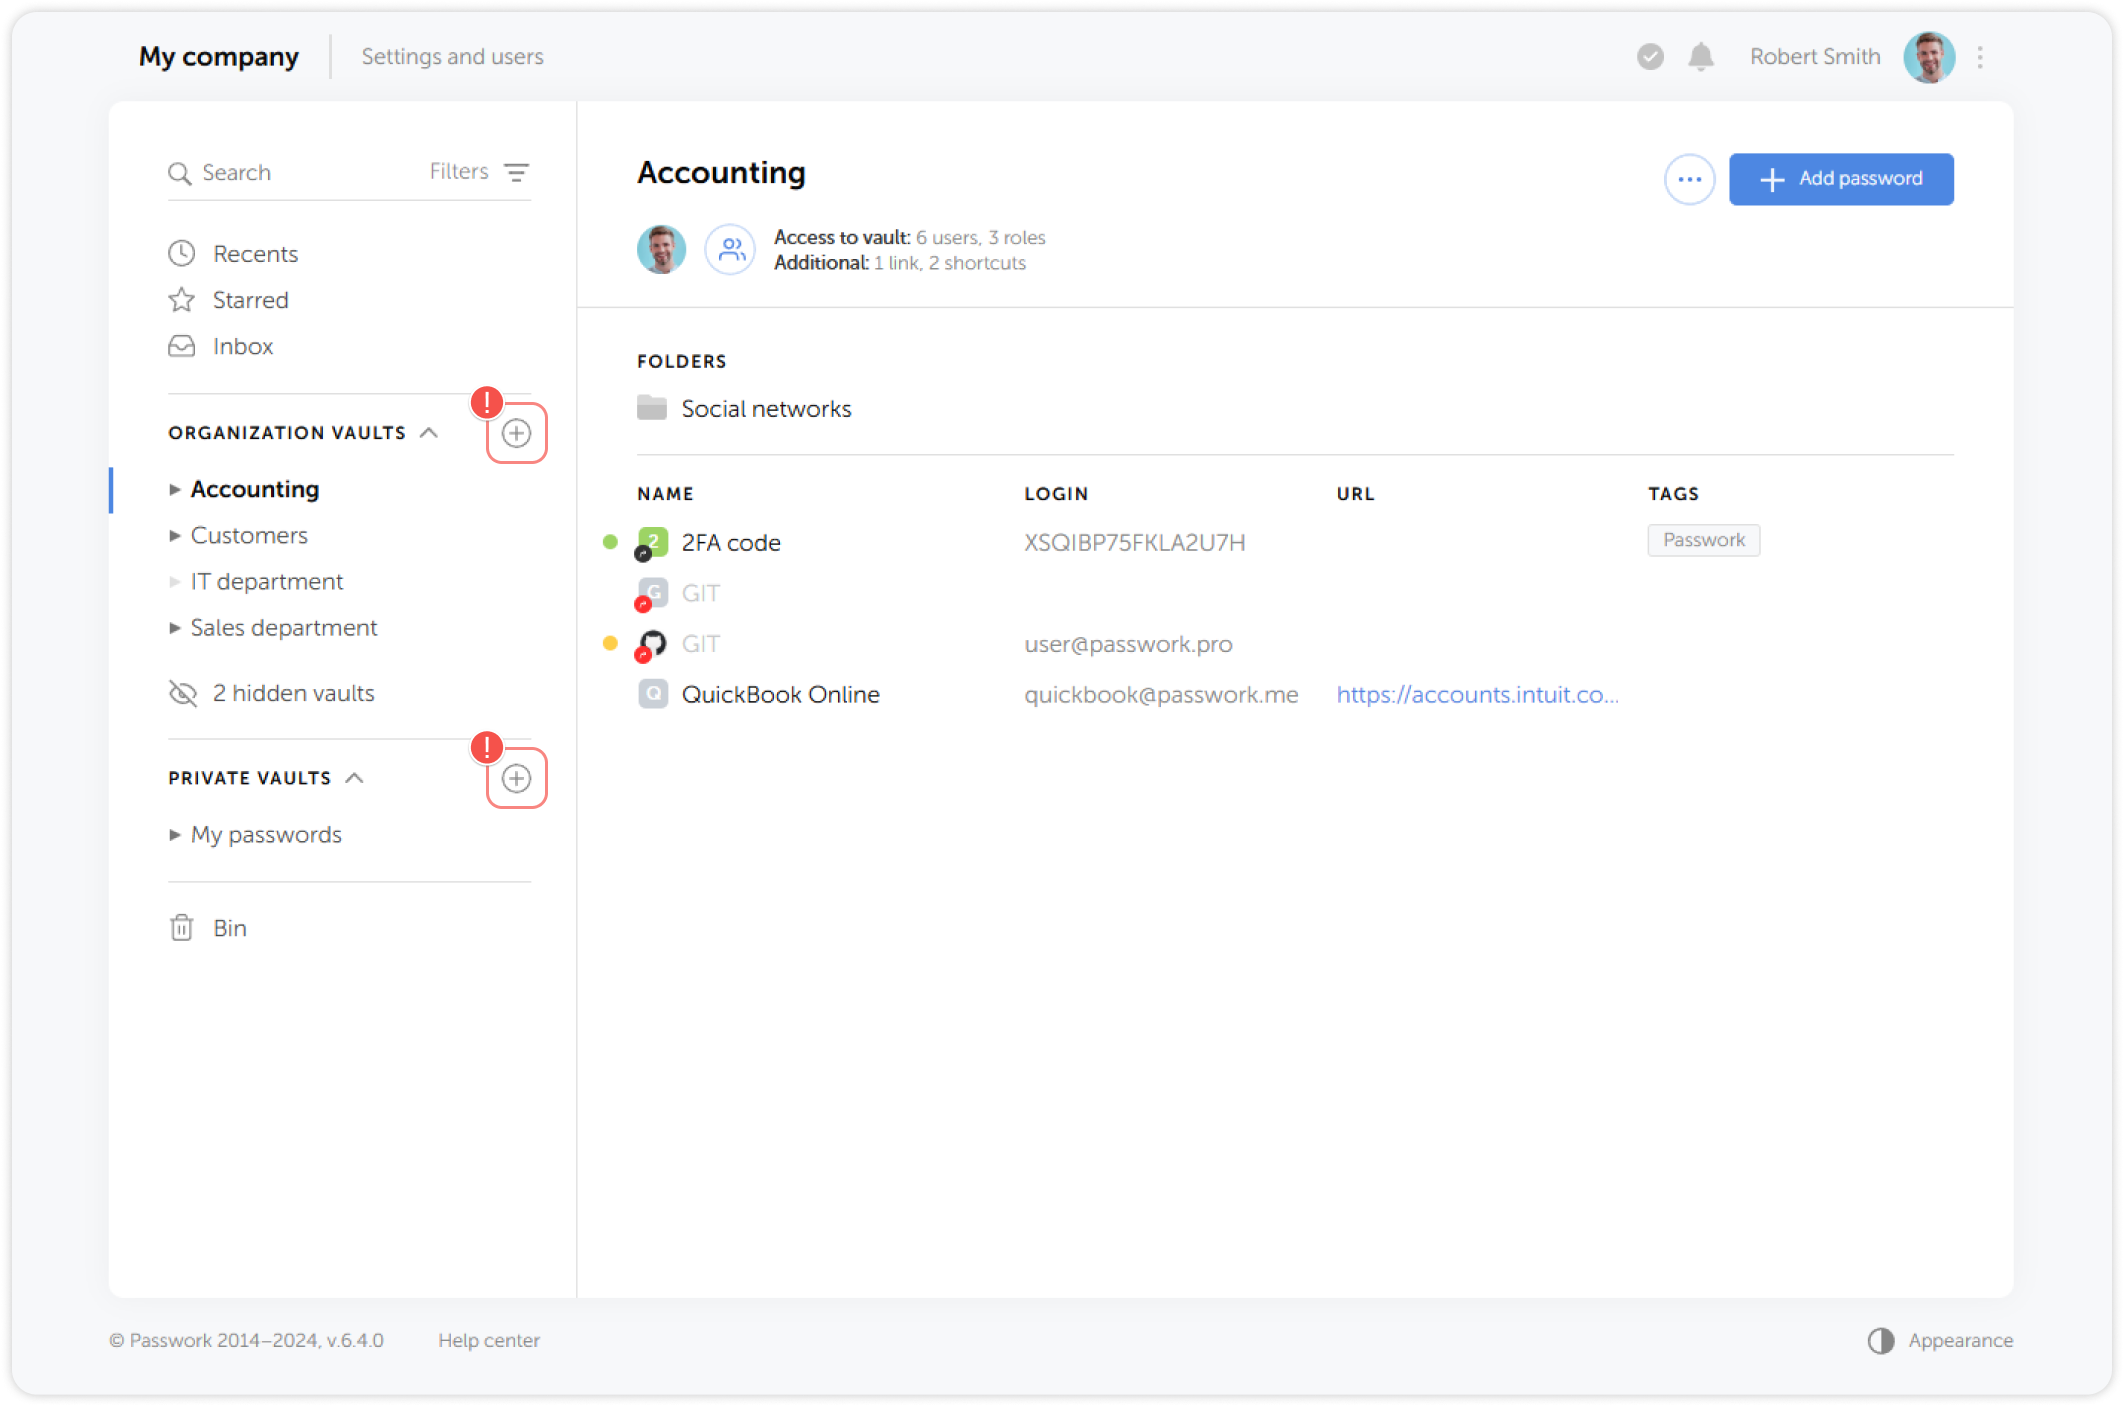Open the three-dot vault options menu

tap(1689, 179)
